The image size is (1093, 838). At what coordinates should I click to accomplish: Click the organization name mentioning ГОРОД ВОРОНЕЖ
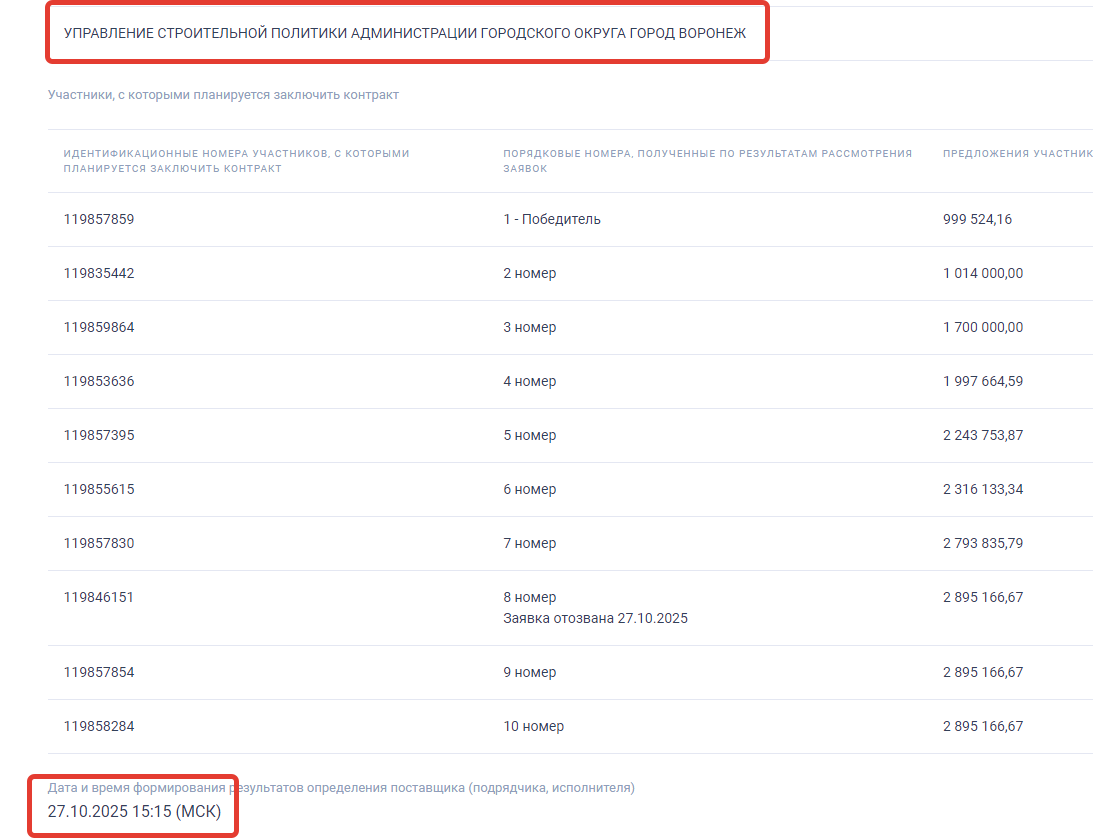click(405, 33)
